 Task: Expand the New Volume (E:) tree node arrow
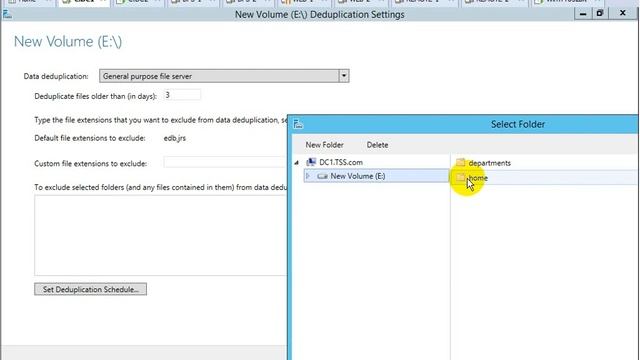(308, 176)
